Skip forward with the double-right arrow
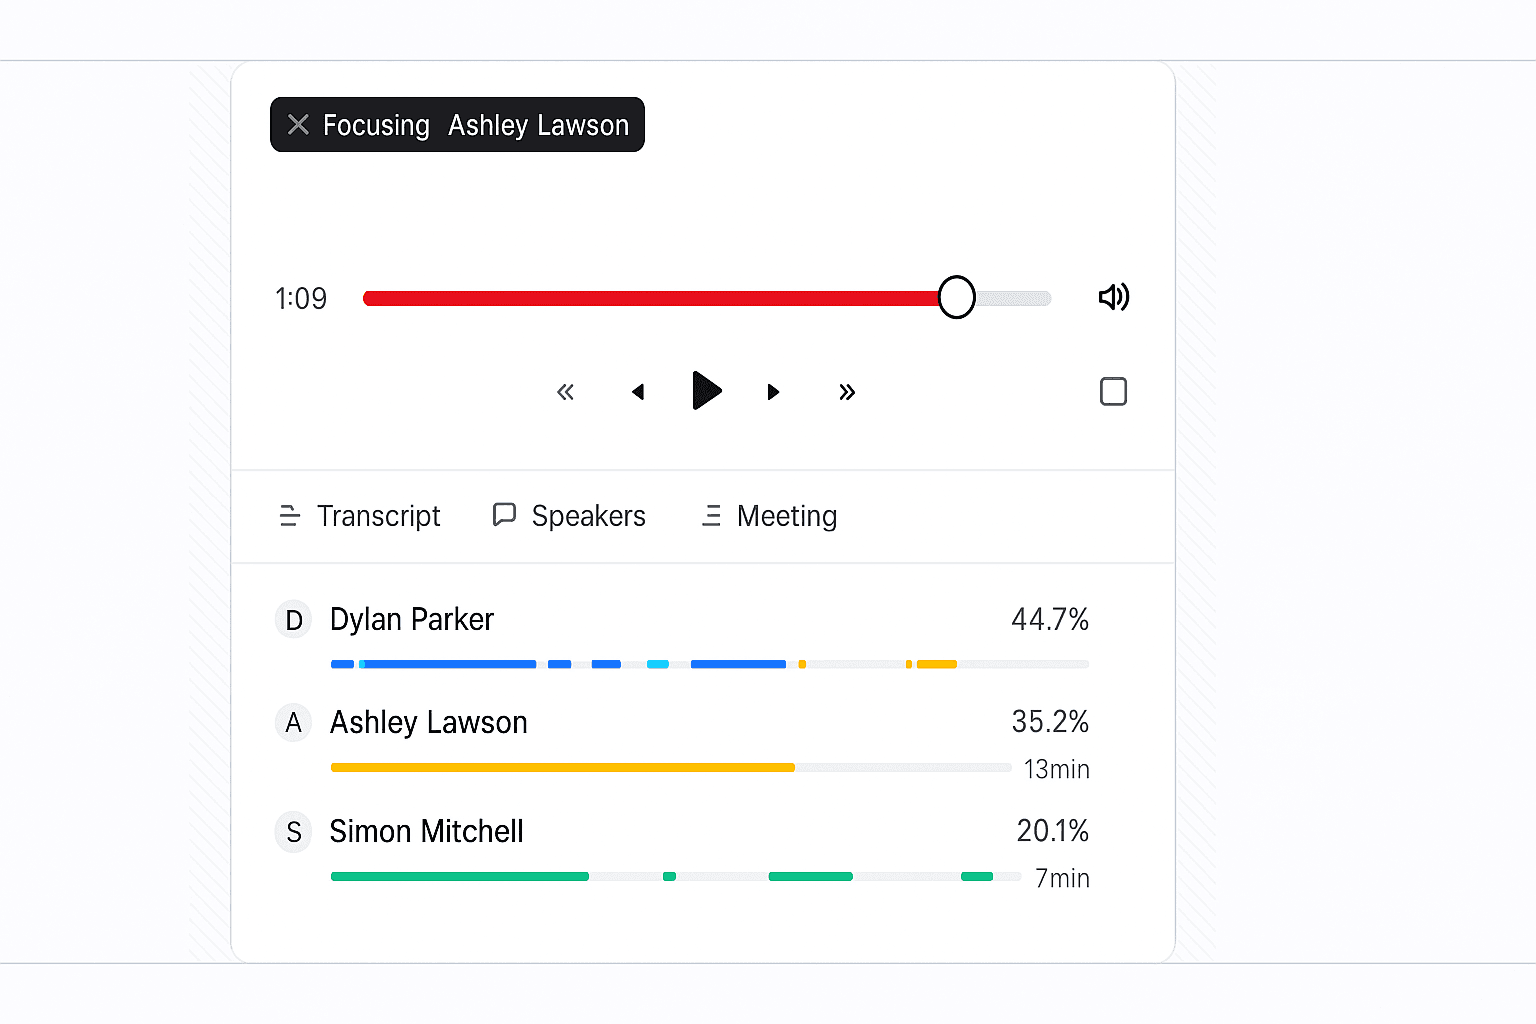Viewport: 1536px width, 1024px height. 847,392
